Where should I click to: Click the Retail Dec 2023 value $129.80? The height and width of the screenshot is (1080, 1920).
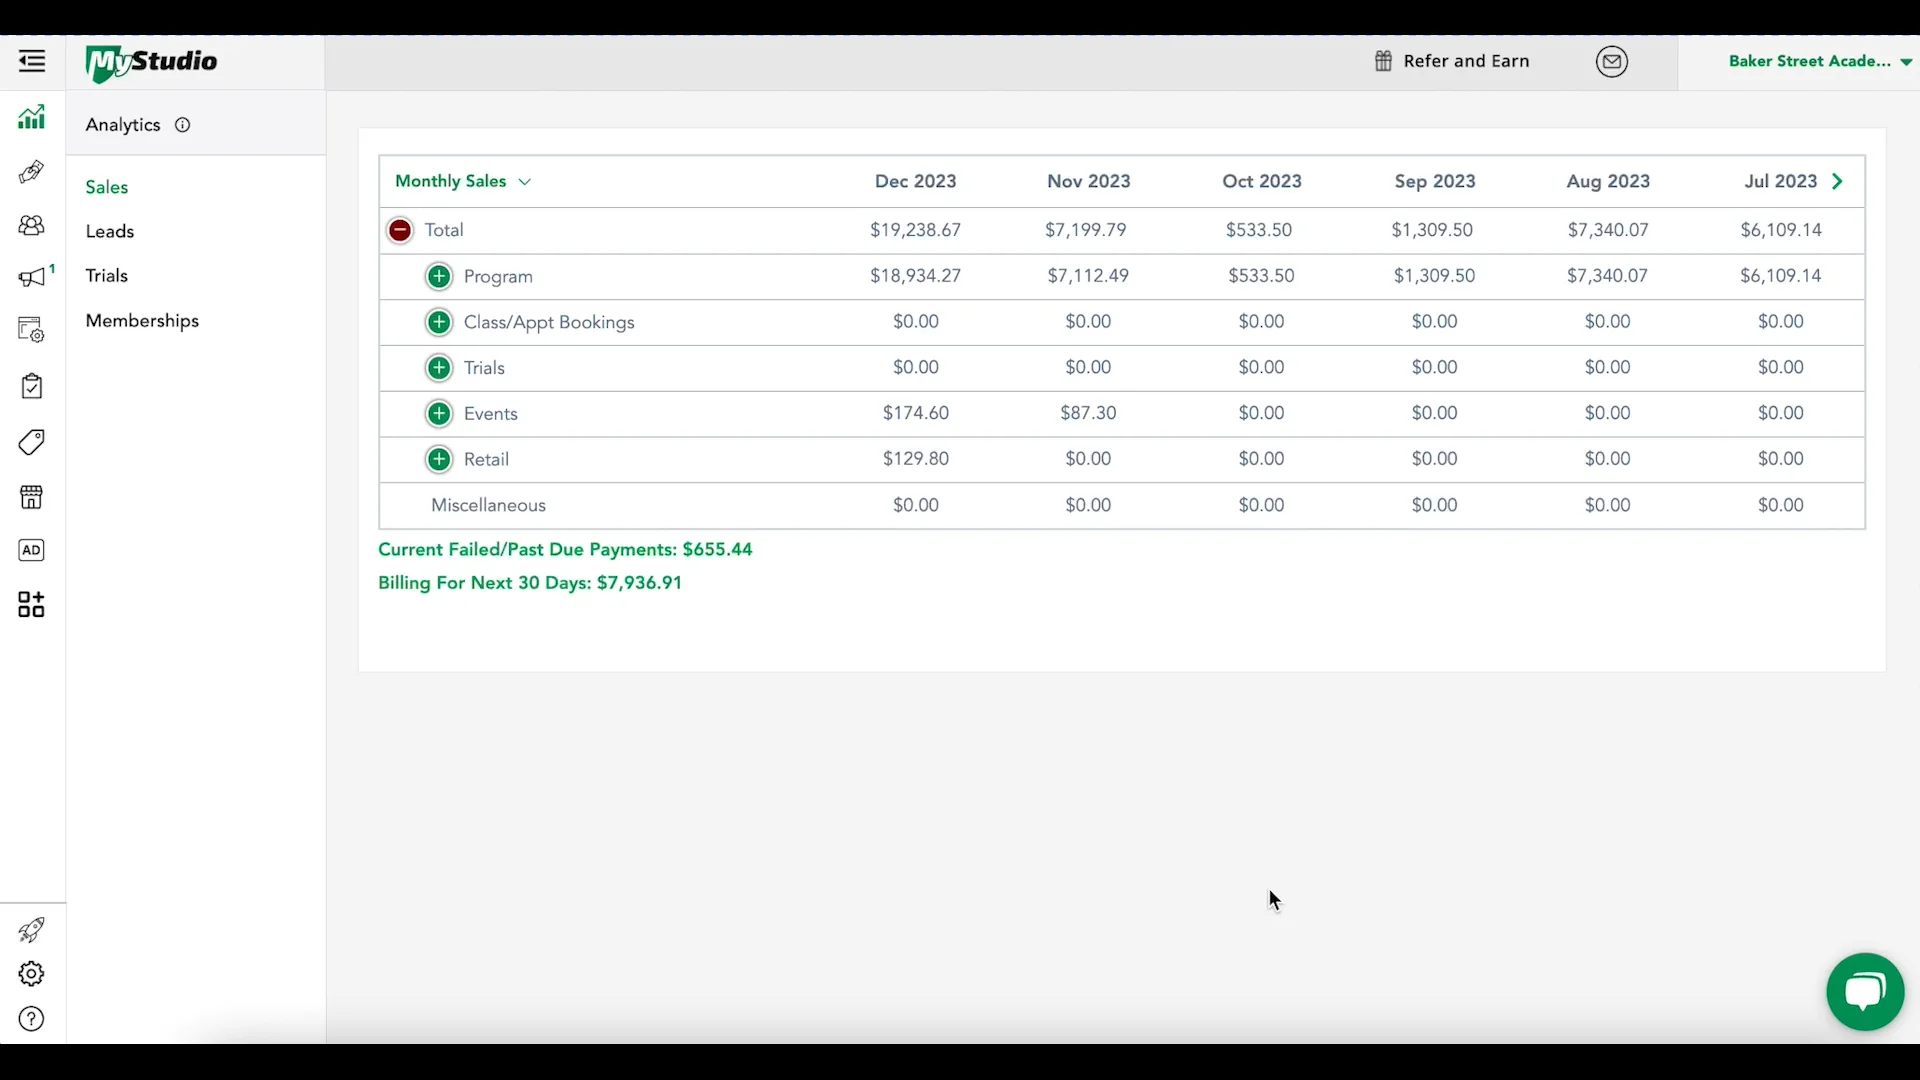(915, 459)
